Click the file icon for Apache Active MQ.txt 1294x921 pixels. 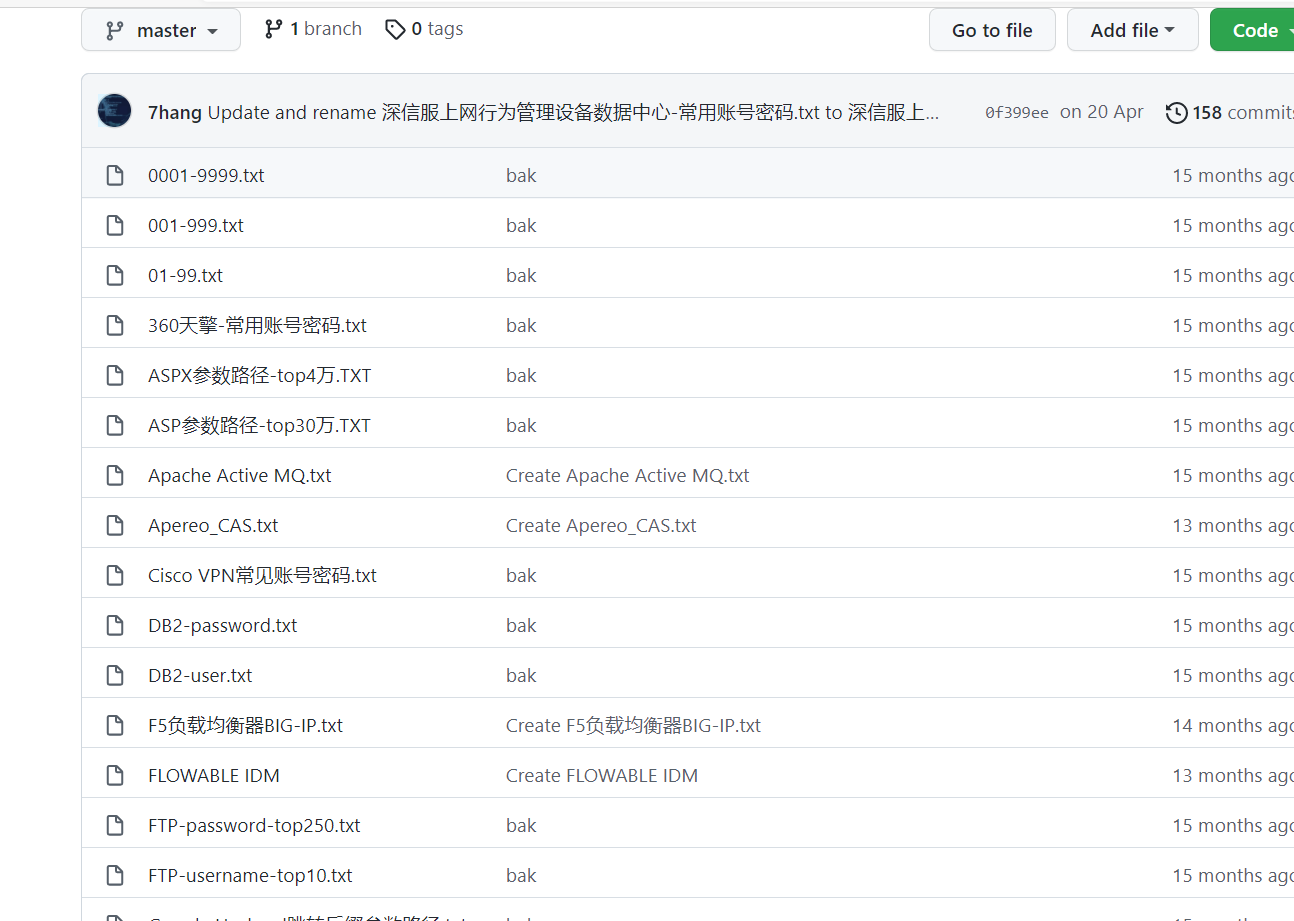coord(115,476)
